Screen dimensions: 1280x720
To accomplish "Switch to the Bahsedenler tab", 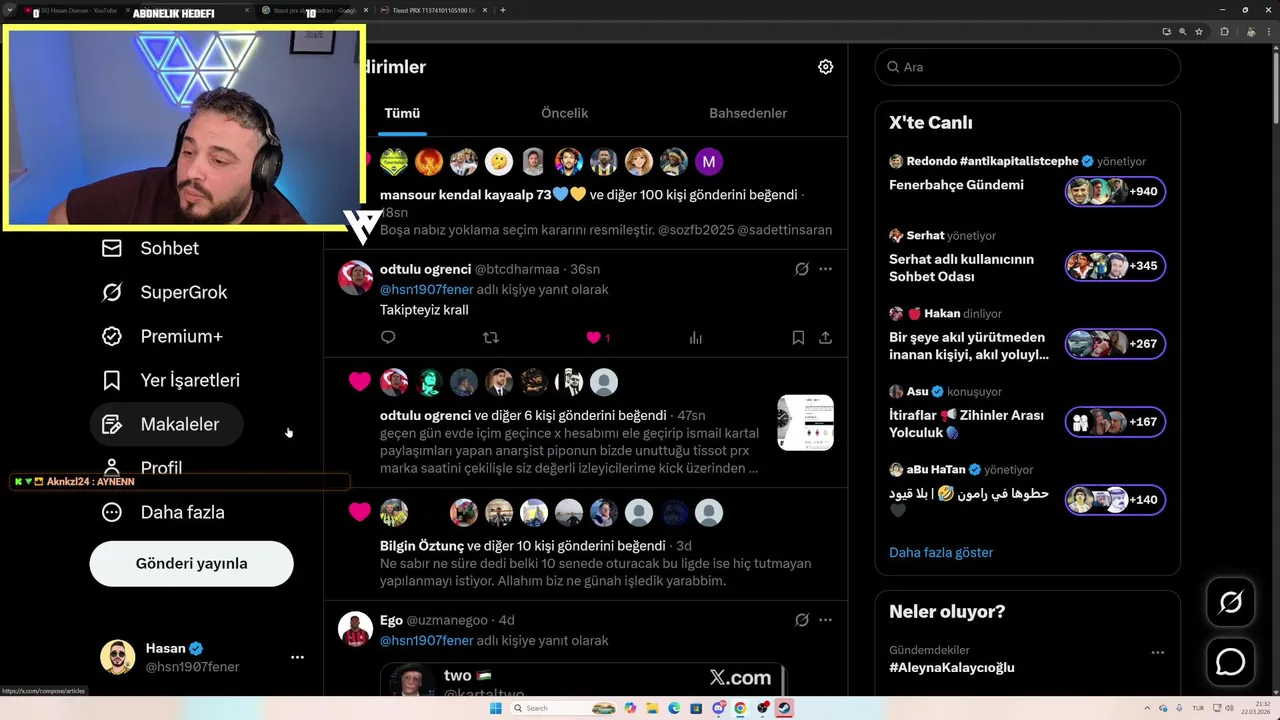I will pos(748,113).
